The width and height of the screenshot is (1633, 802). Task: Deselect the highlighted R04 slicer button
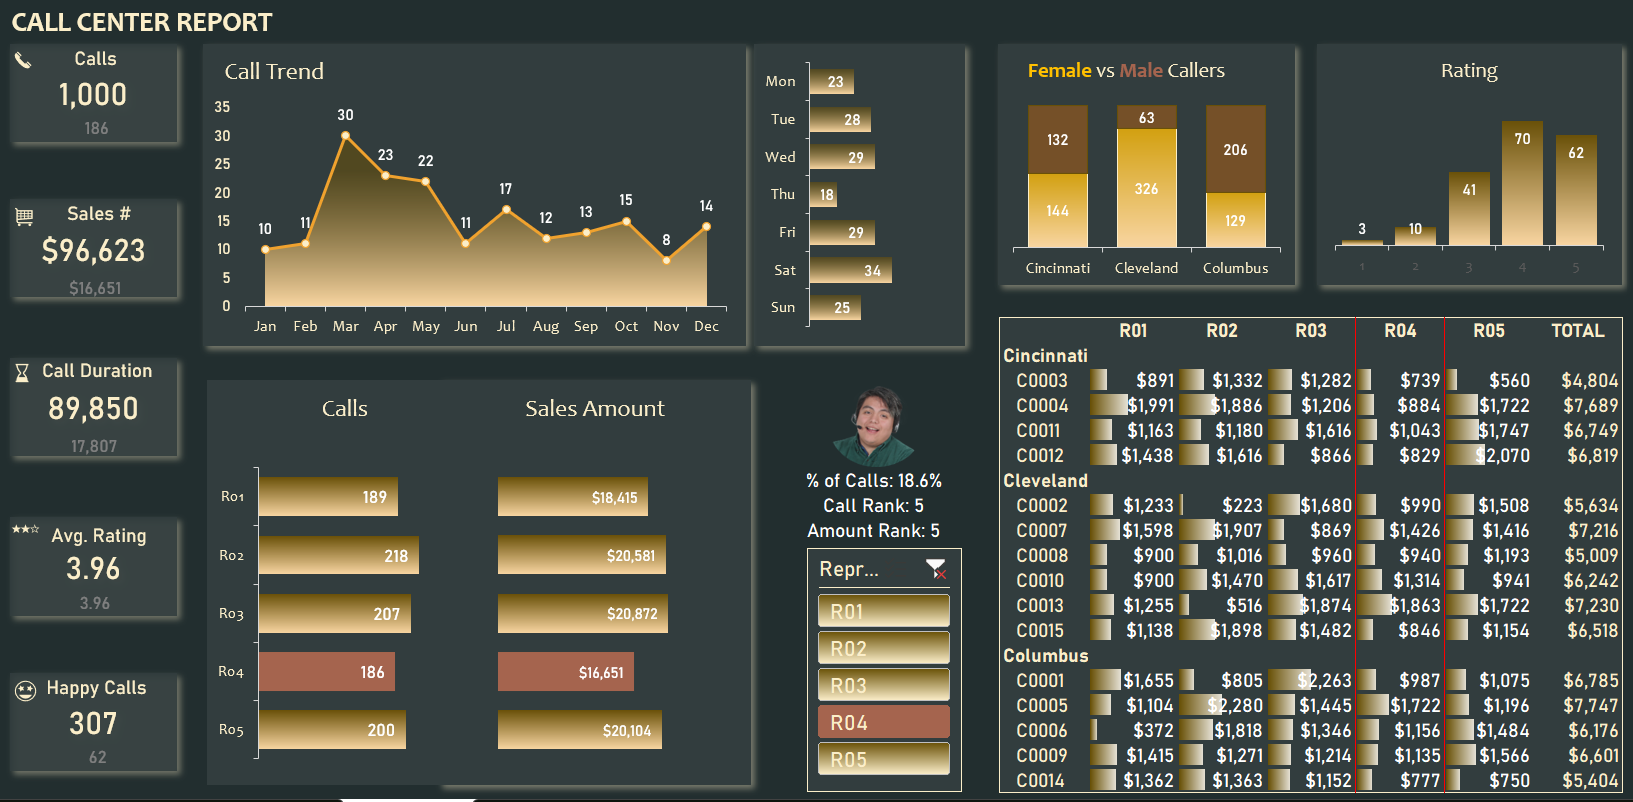(883, 722)
